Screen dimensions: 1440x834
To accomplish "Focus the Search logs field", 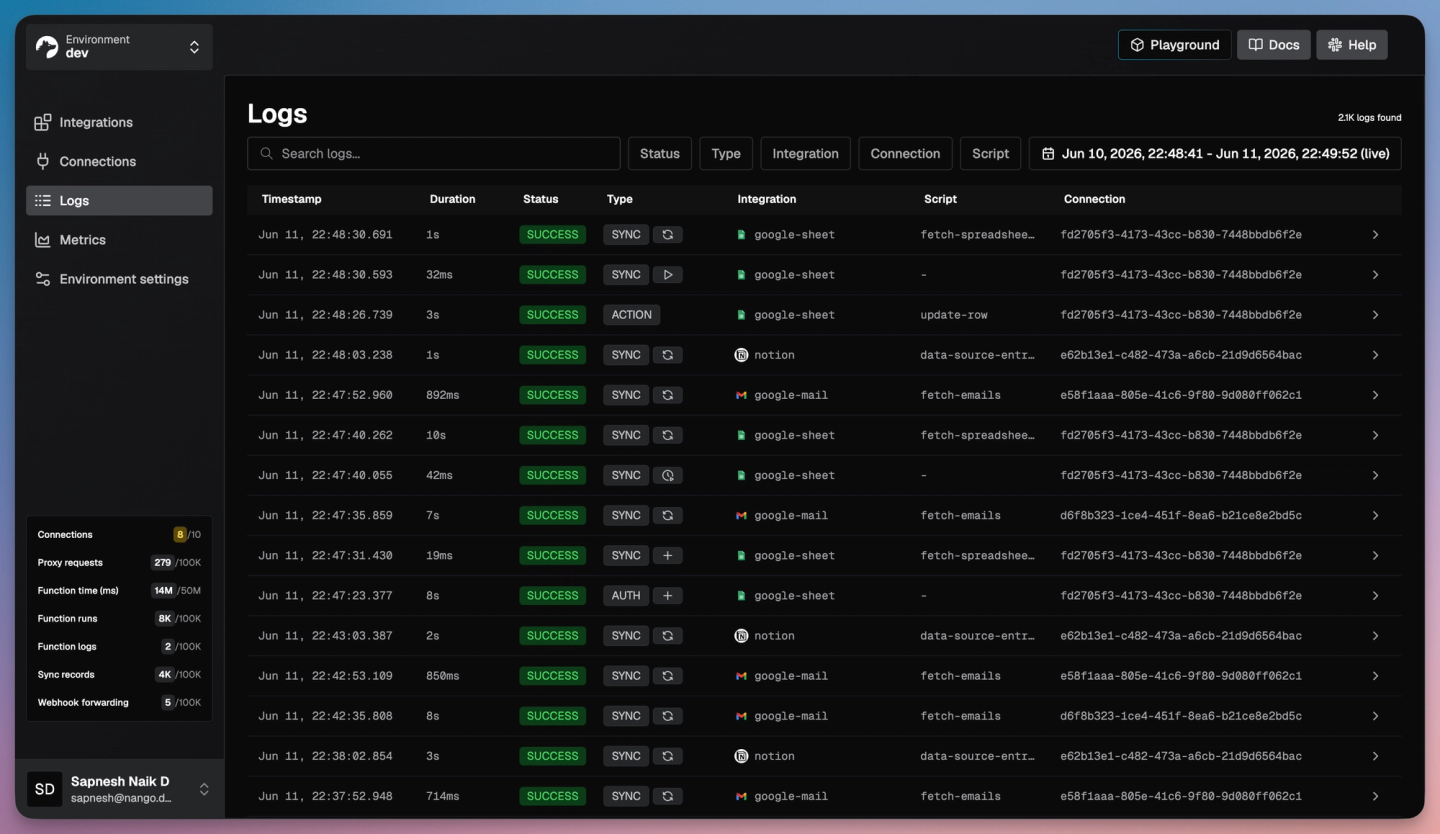I will [x=434, y=154].
